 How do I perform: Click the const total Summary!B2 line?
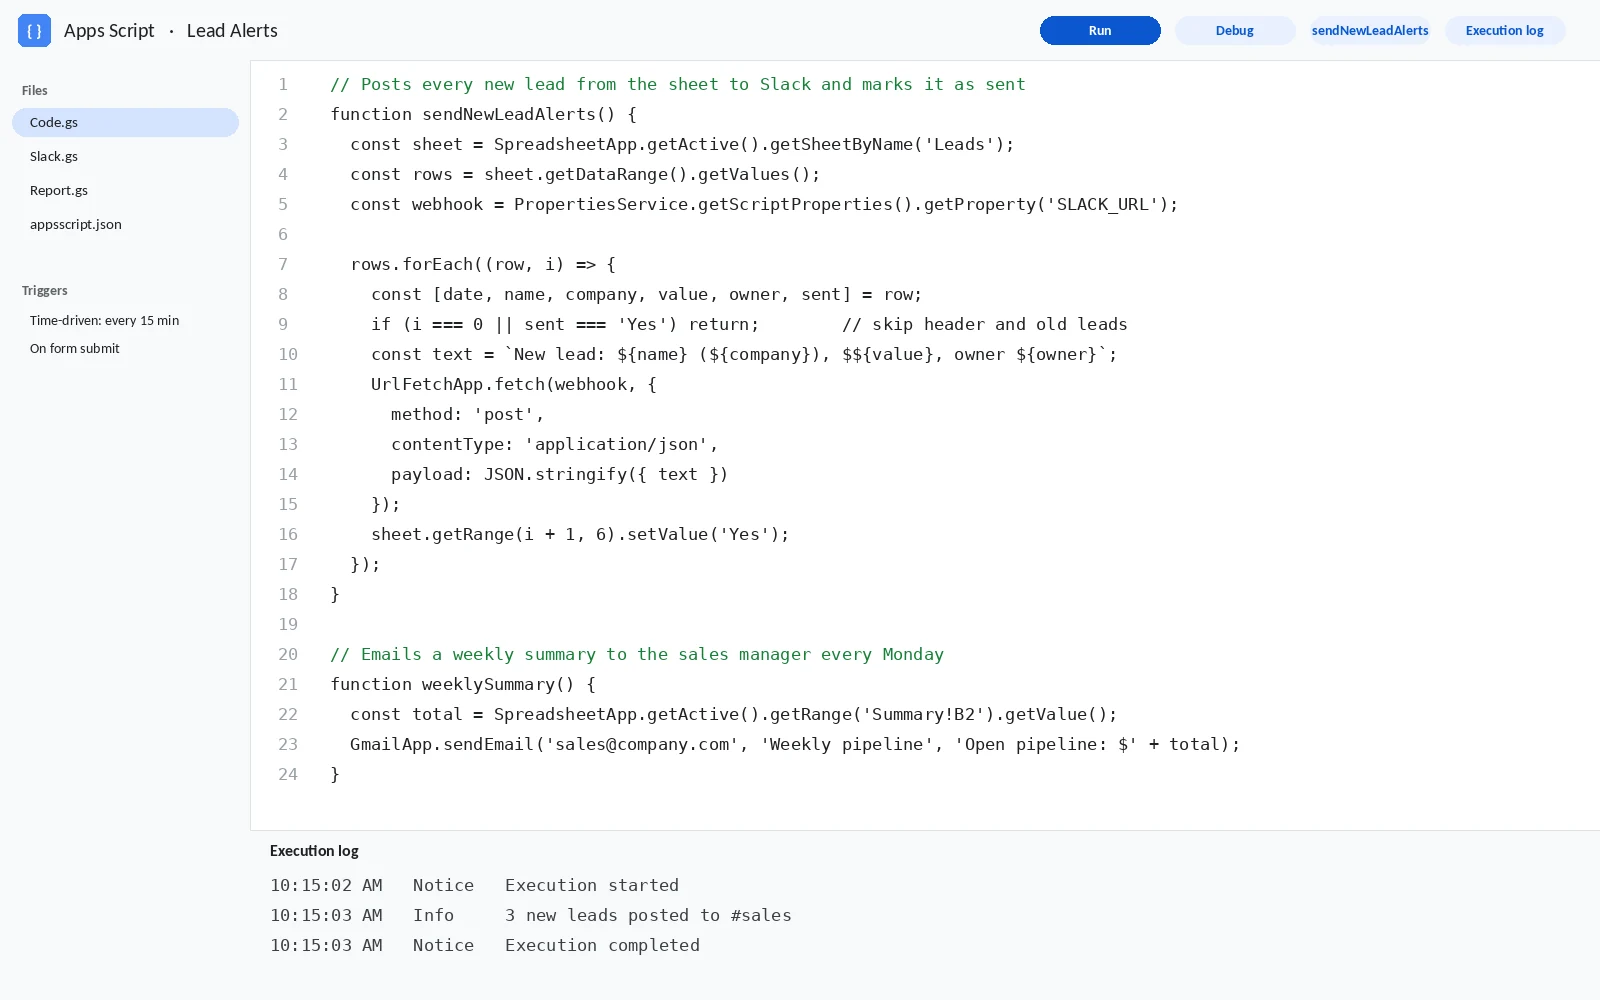[x=734, y=714]
